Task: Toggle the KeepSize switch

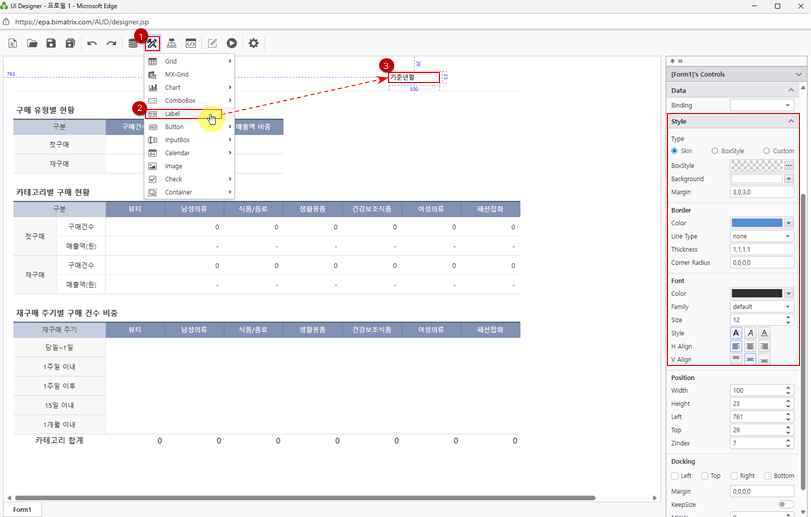Action: (x=786, y=505)
